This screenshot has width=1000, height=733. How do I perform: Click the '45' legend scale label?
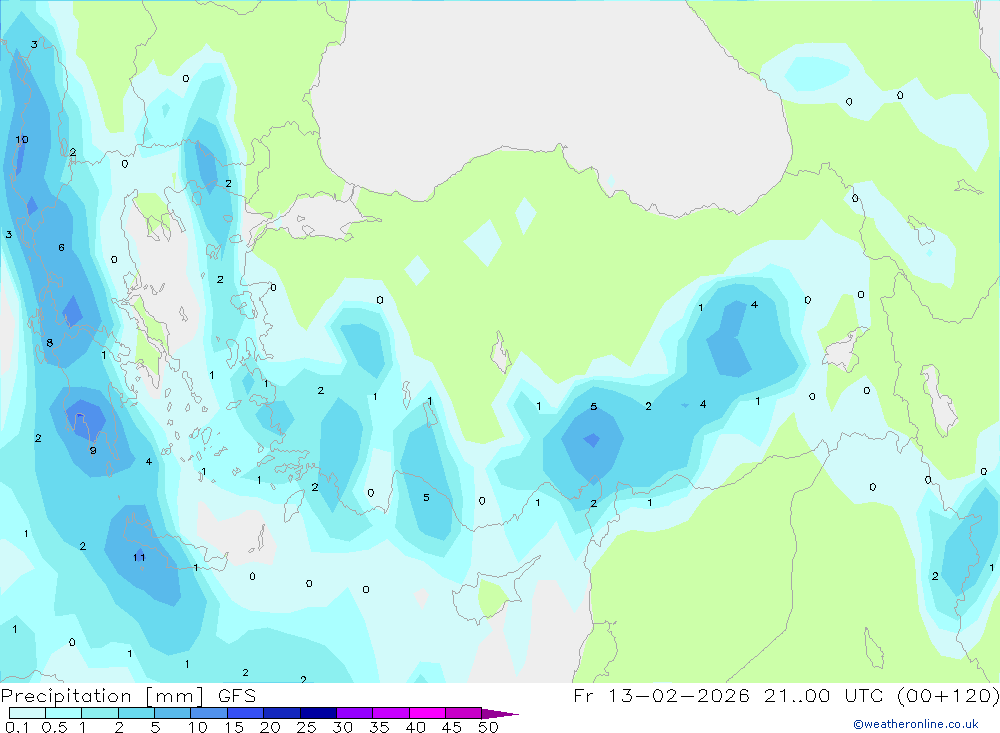pyautogui.click(x=452, y=727)
